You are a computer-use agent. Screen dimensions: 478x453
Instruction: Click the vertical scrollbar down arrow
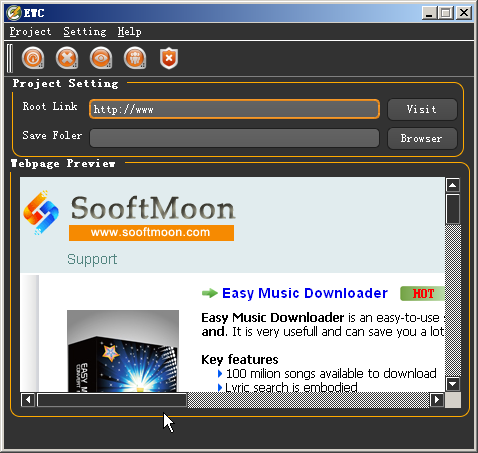coord(453,384)
